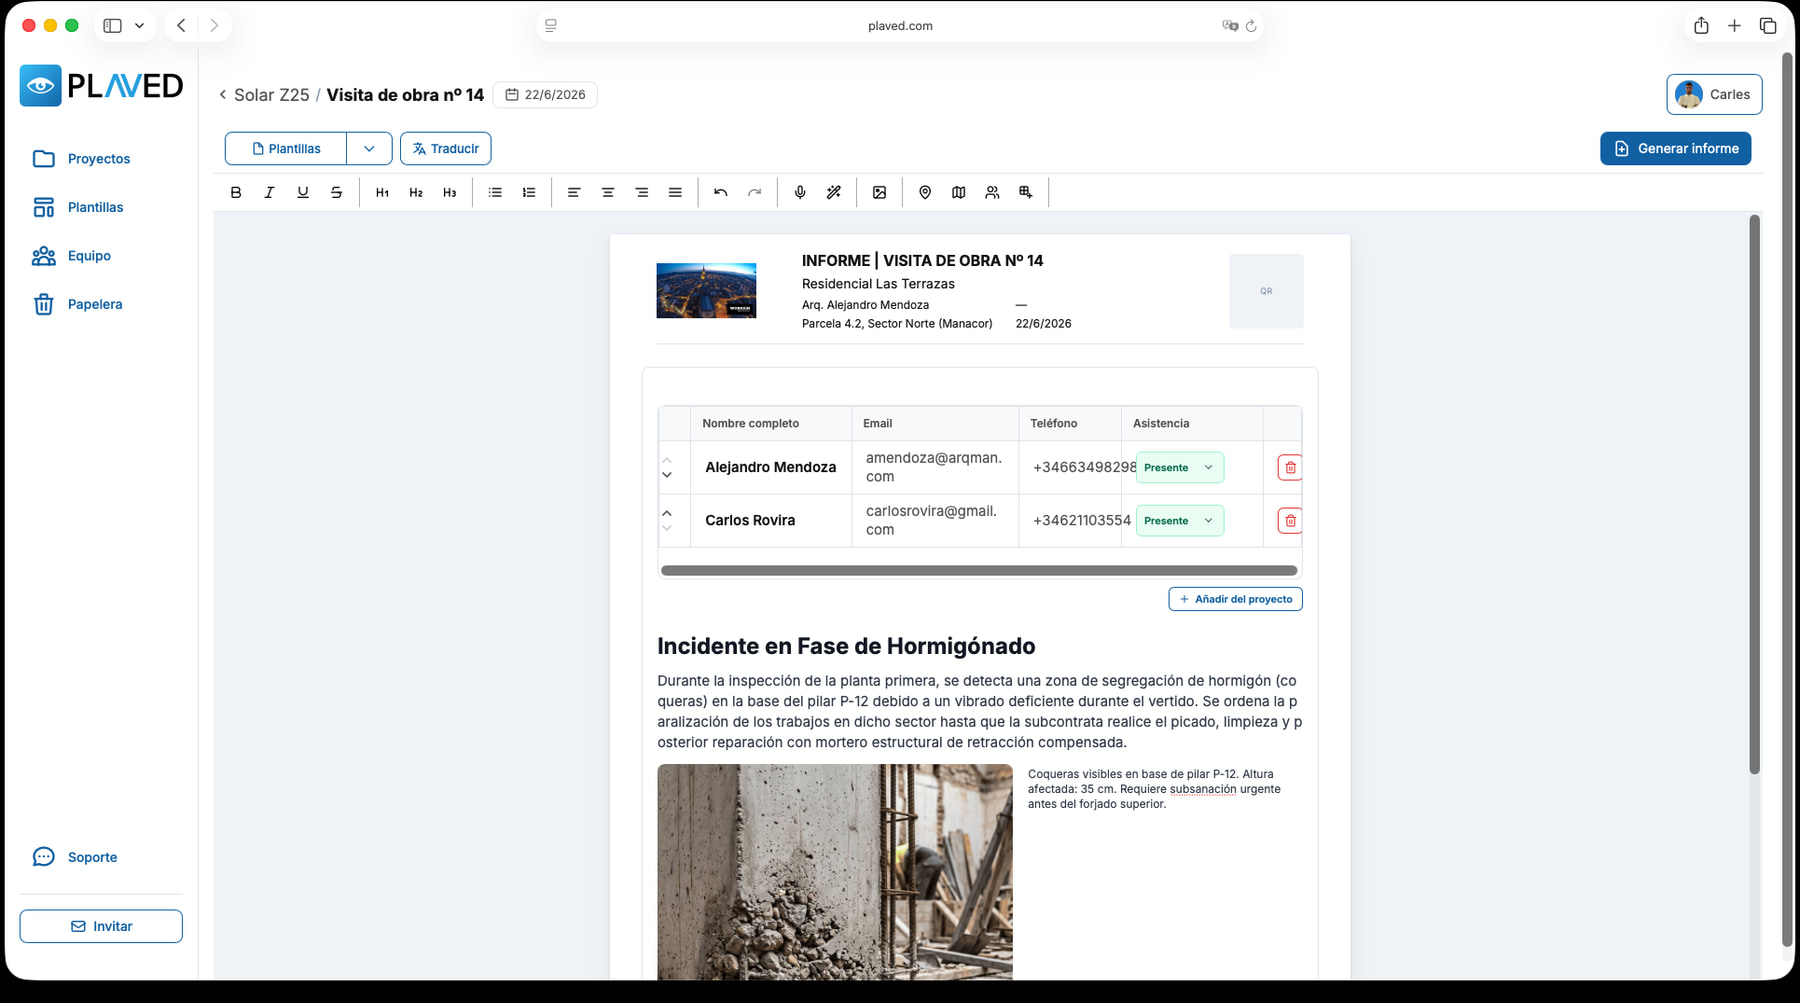The width and height of the screenshot is (1800, 1003).
Task: Click the Invitar button
Action: point(101,926)
